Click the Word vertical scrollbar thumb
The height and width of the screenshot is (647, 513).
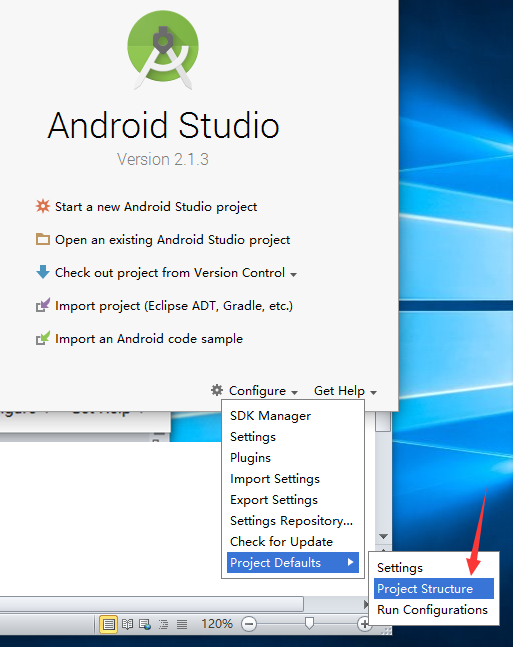(x=383, y=421)
